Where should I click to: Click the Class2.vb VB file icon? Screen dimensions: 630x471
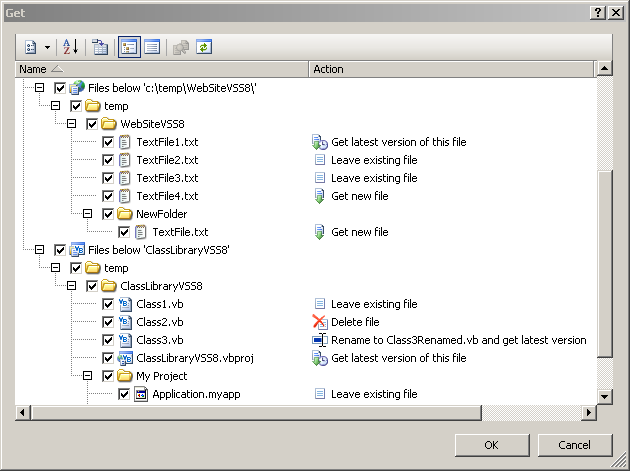point(125,322)
